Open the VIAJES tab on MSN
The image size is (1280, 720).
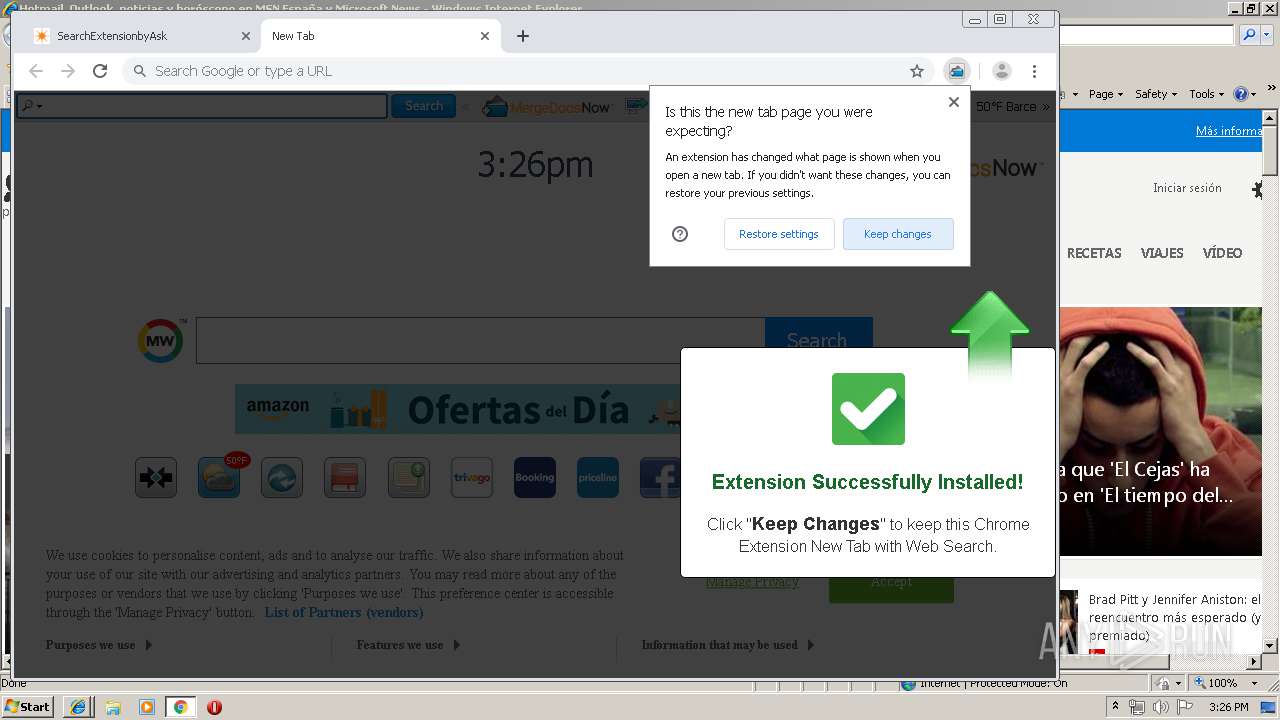[1162, 253]
